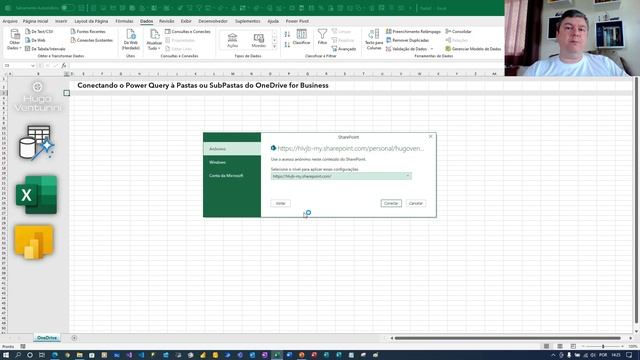The image size is (640, 360).
Task: Open the Classificar sort dialog
Action: coord(302,37)
